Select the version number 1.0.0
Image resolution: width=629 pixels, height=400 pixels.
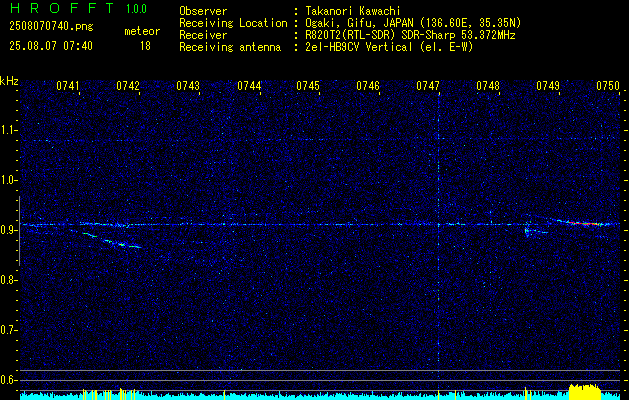[136, 9]
